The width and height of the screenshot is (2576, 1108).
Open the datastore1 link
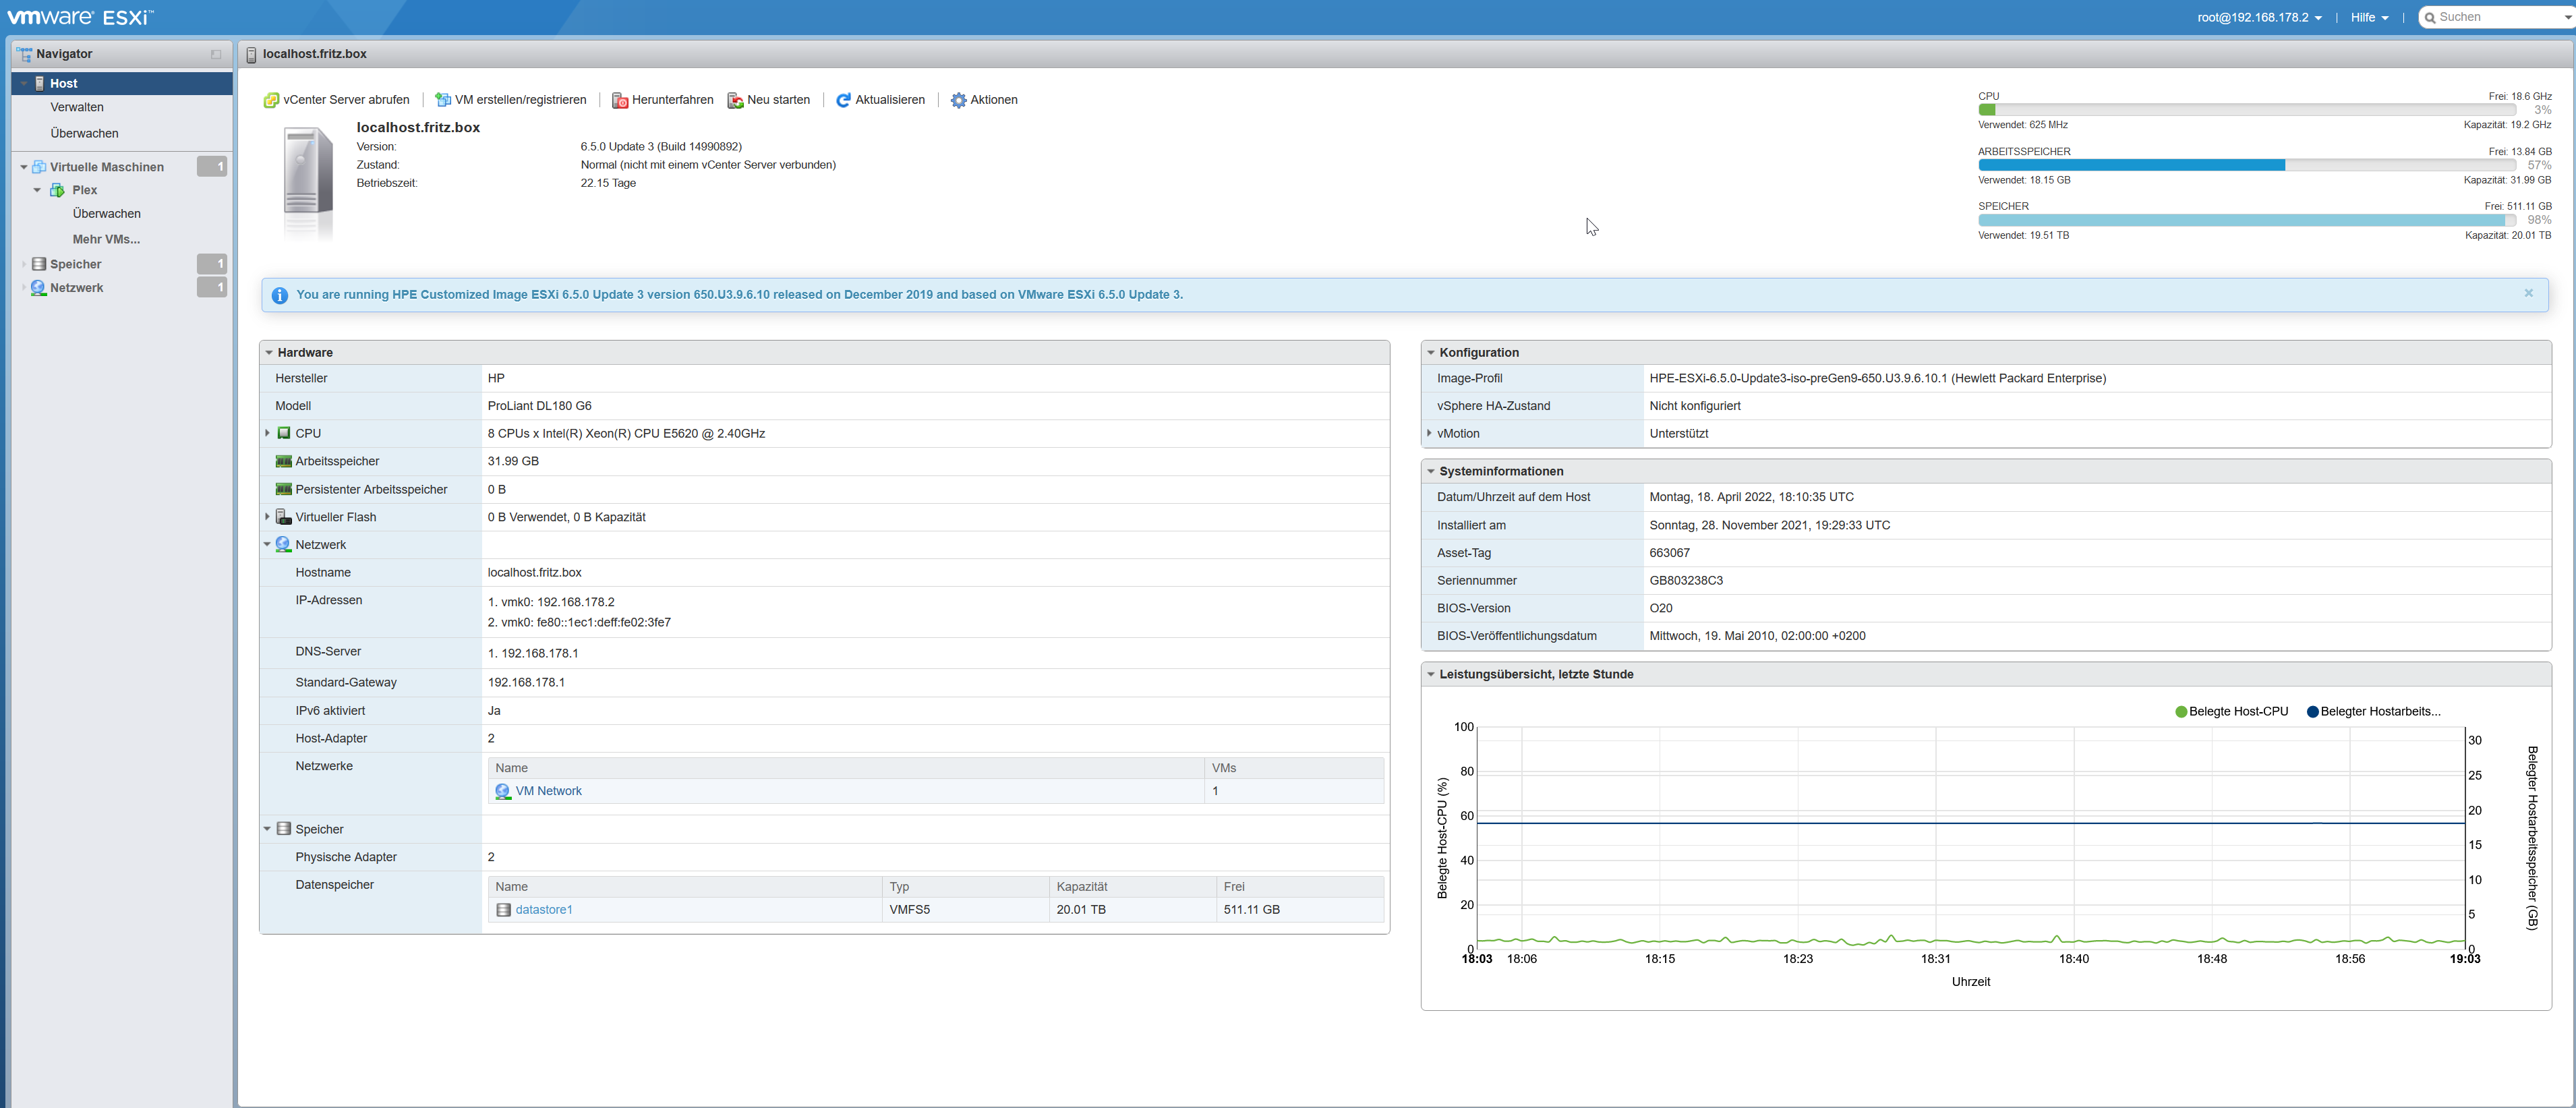(x=544, y=910)
